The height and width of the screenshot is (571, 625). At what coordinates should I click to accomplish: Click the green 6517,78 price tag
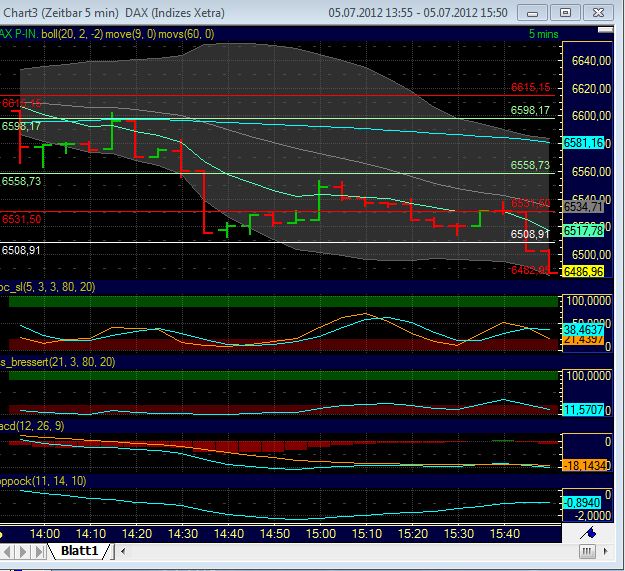(583, 231)
